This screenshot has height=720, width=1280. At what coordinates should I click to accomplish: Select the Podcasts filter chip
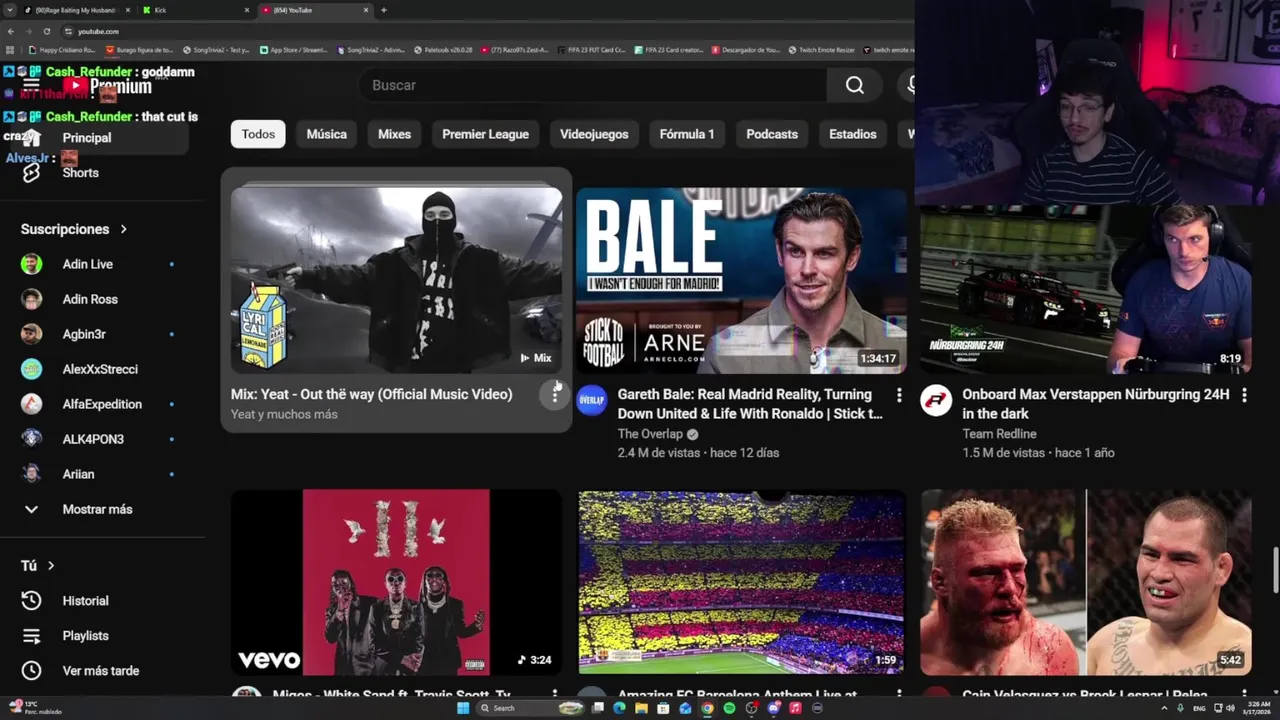772,134
